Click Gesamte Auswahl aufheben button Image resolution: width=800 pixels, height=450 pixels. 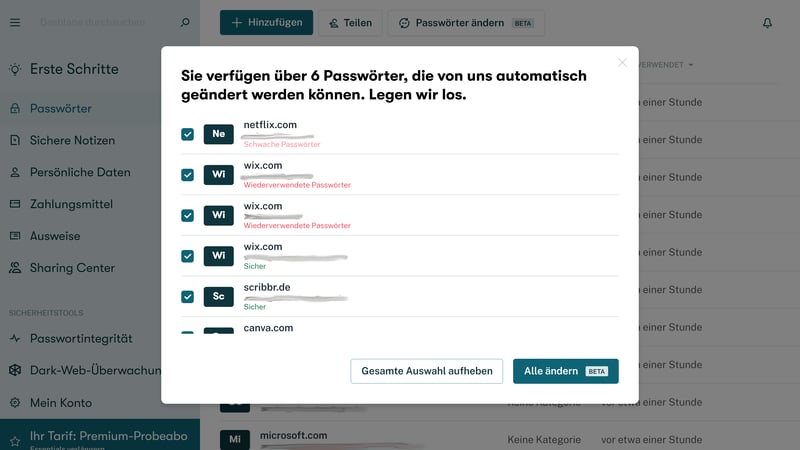pos(426,371)
